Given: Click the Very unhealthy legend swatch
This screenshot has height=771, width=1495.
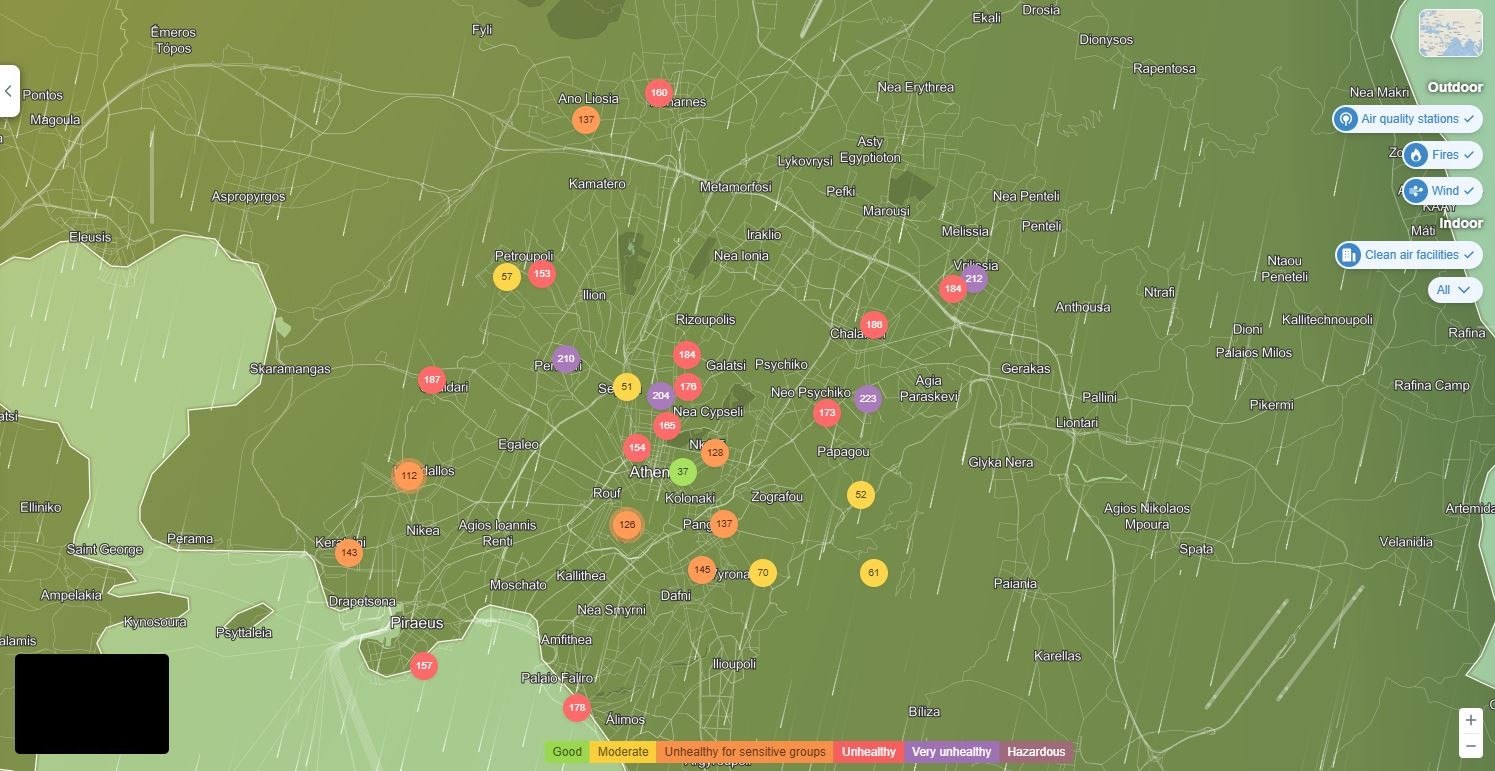Looking at the screenshot, I should pyautogui.click(x=950, y=752).
